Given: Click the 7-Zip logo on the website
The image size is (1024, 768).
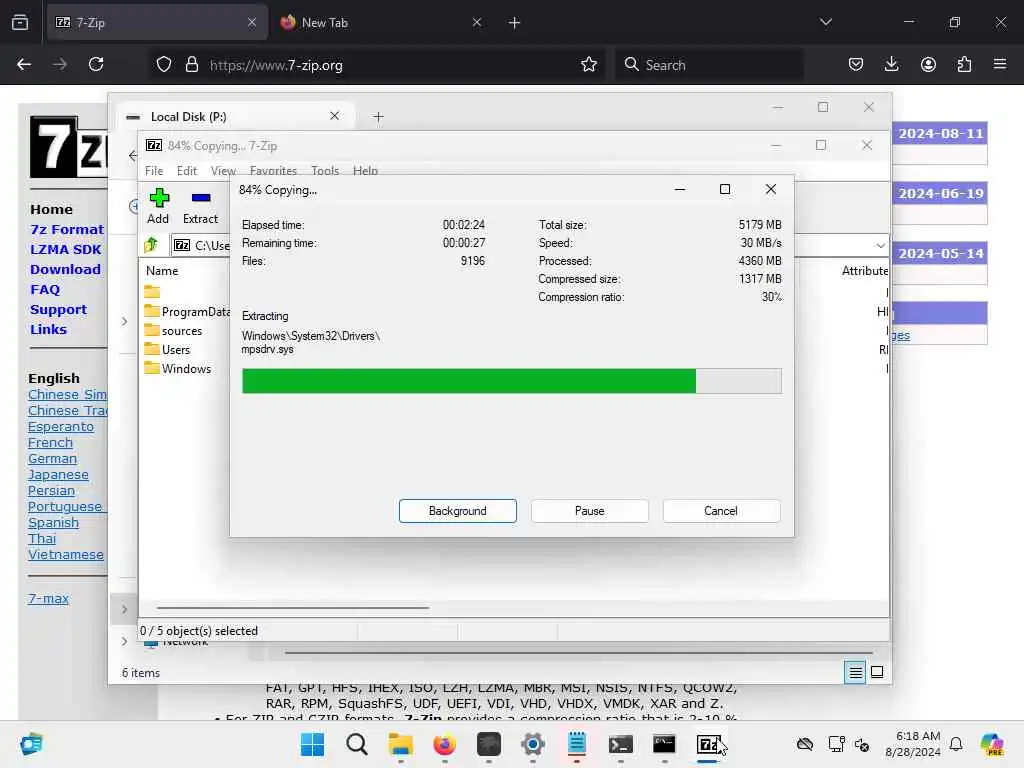Looking at the screenshot, I should pyautogui.click(x=69, y=147).
